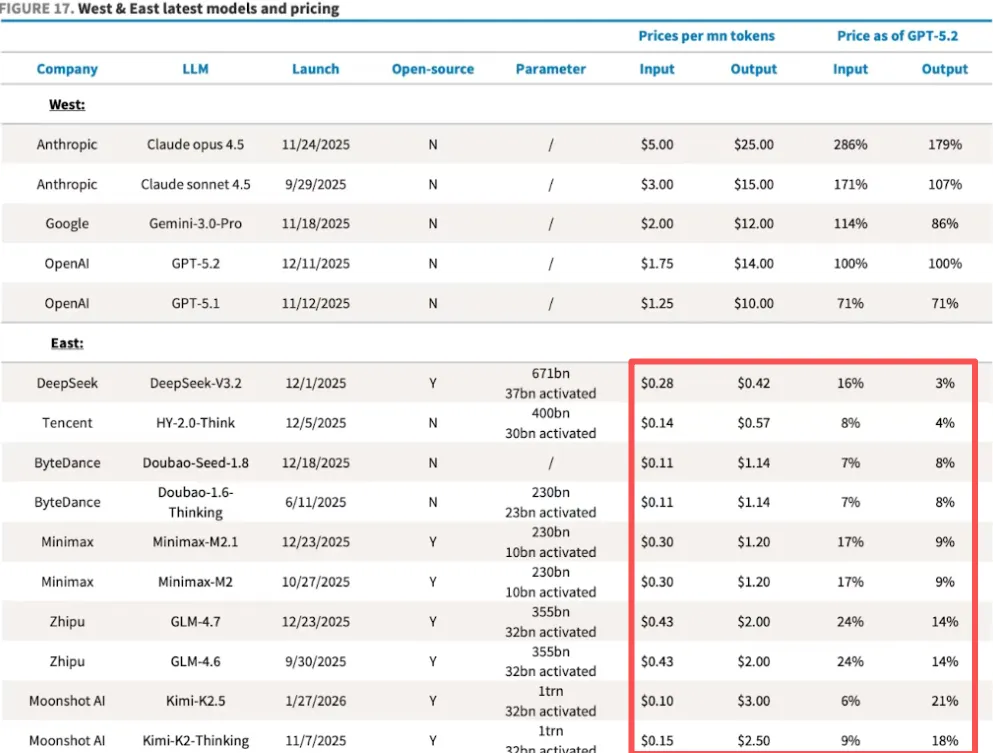The width and height of the screenshot is (993, 753).
Task: Click the 'Claude opus 4.5' cell
Action: pyautogui.click(x=195, y=144)
